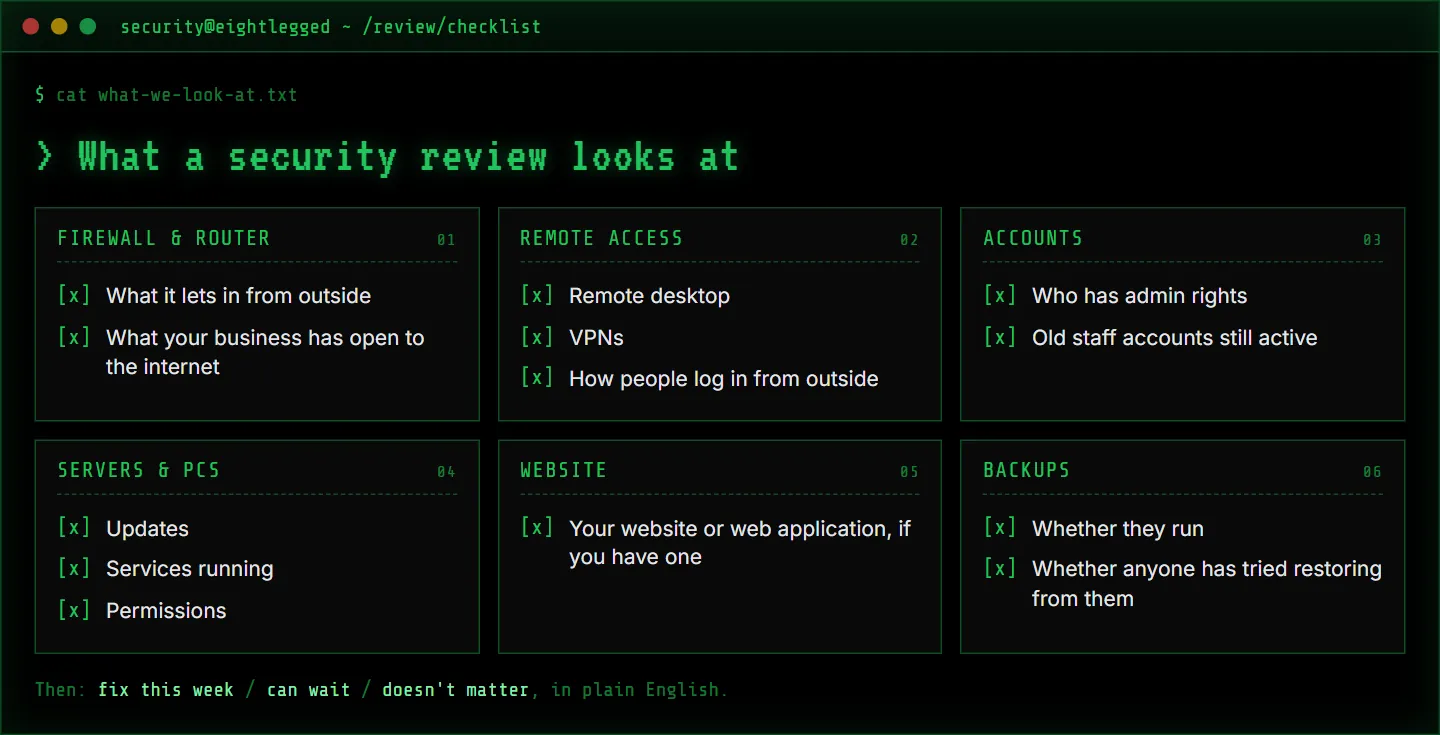Toggle Who has admin rights checkbox
Viewport: 1440px width, 735px height.
tap(1000, 295)
